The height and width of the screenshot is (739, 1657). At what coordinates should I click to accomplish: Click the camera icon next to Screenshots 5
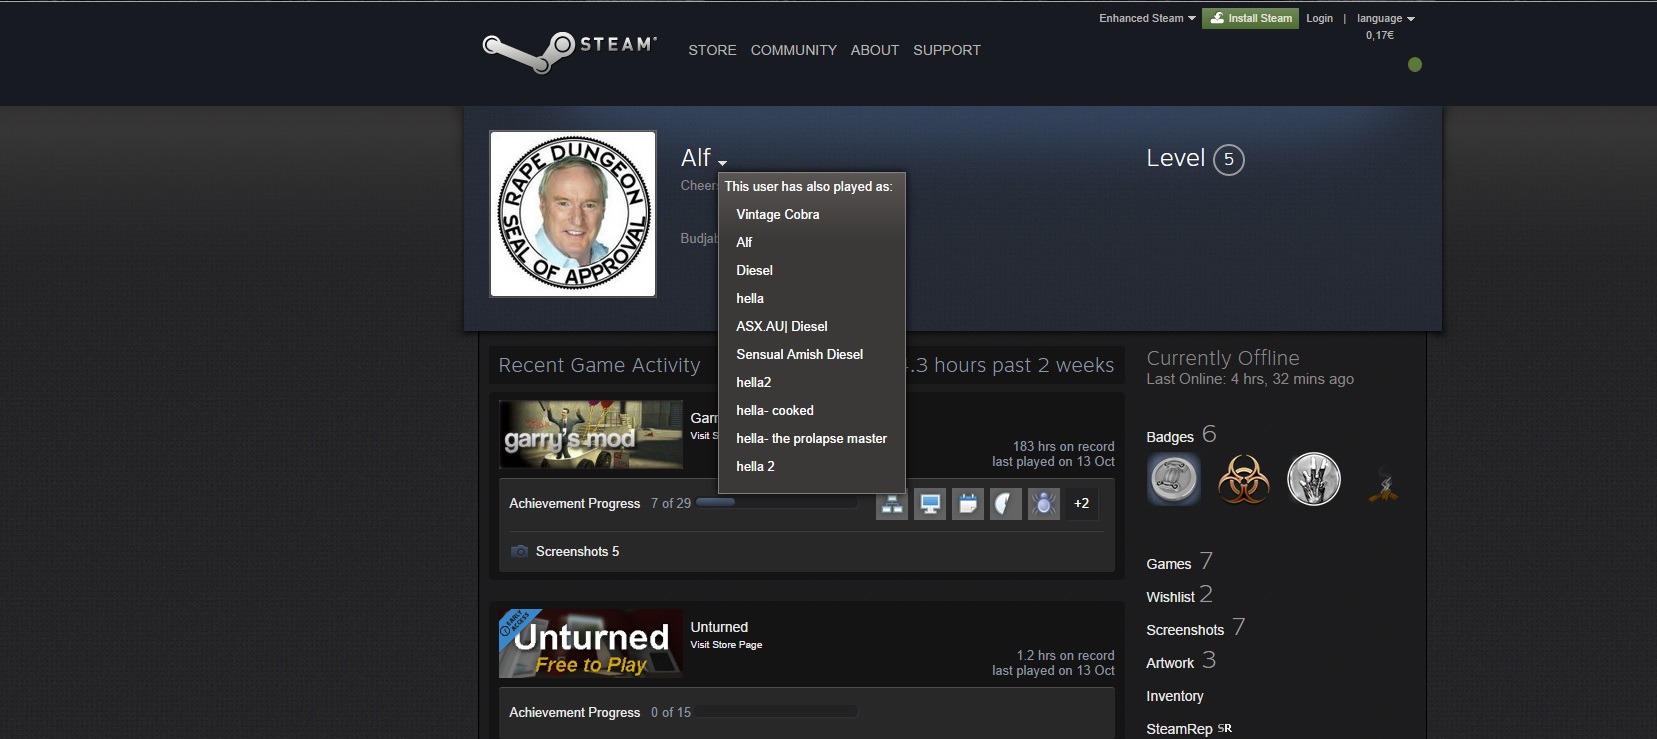tap(519, 552)
